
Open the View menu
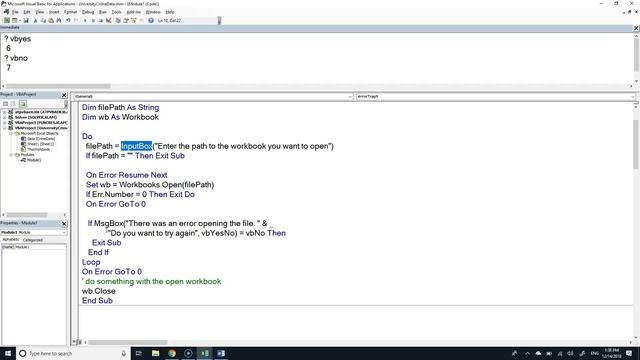(40, 12)
